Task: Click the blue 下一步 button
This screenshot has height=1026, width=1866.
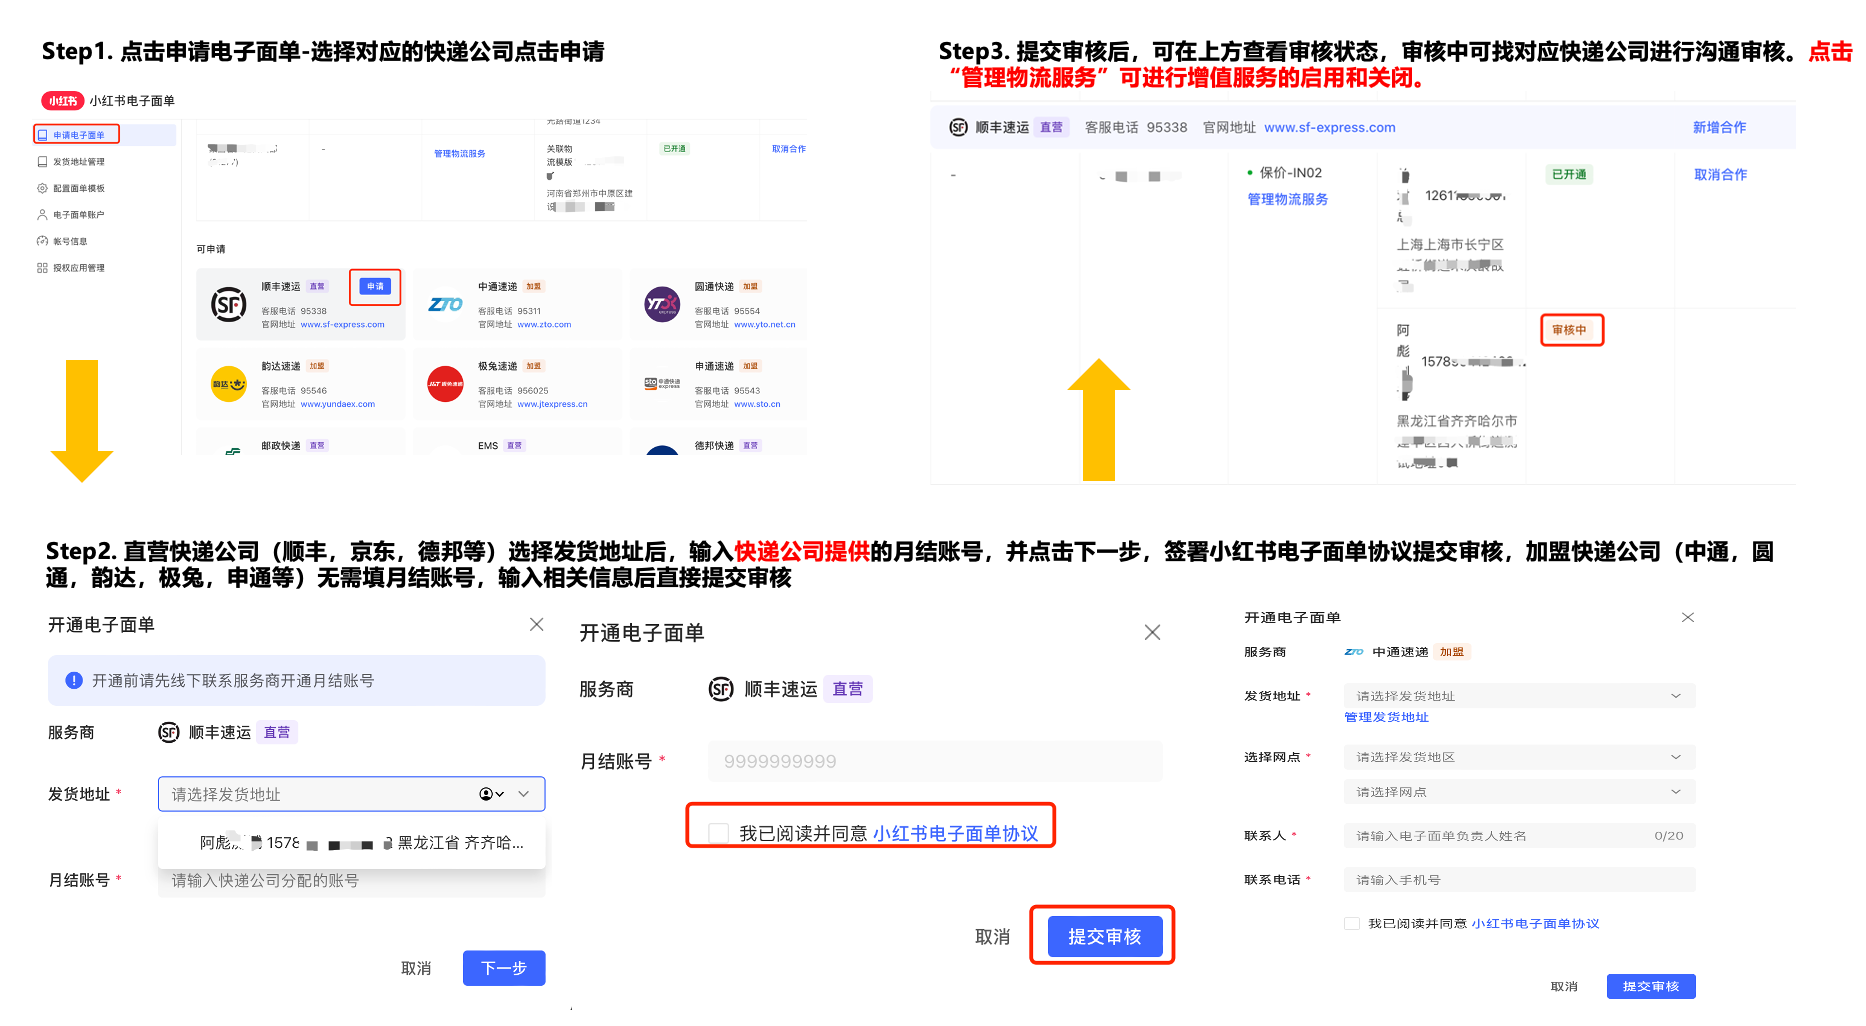Action: (504, 968)
